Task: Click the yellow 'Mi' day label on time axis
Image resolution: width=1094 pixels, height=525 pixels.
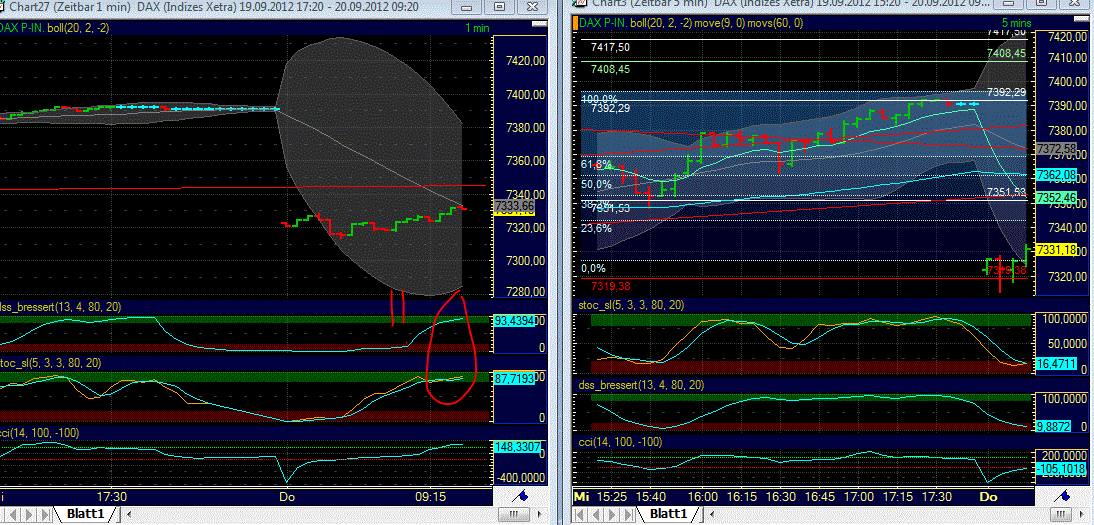Action: 582,496
